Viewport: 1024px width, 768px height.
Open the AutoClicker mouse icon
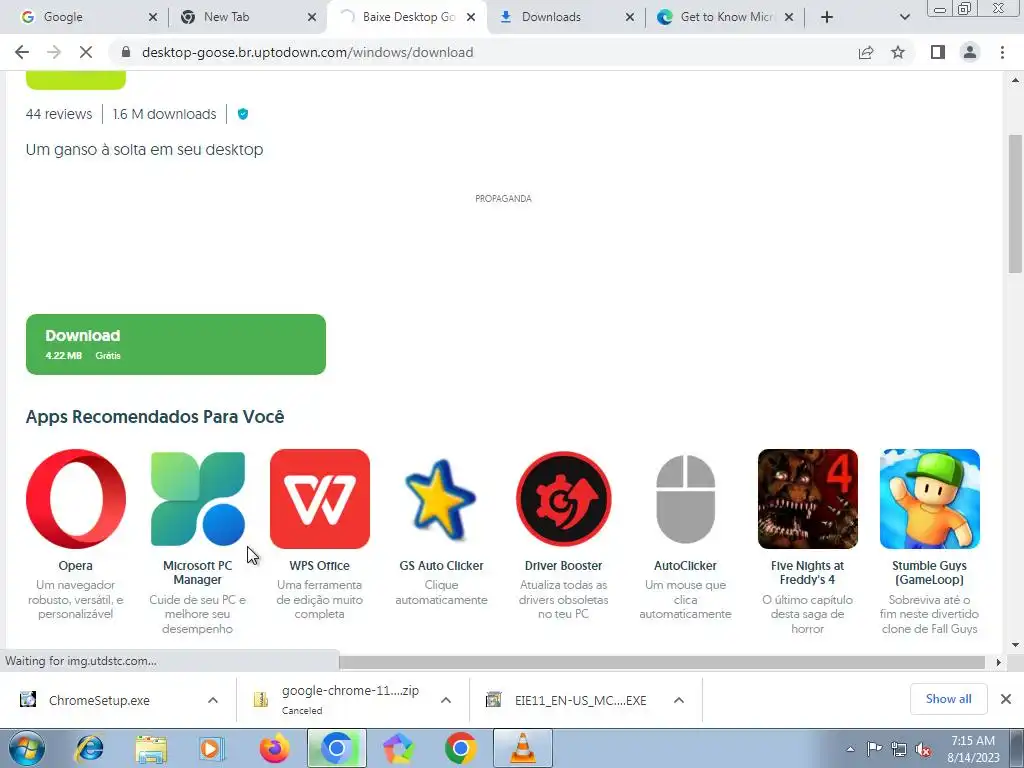point(685,499)
